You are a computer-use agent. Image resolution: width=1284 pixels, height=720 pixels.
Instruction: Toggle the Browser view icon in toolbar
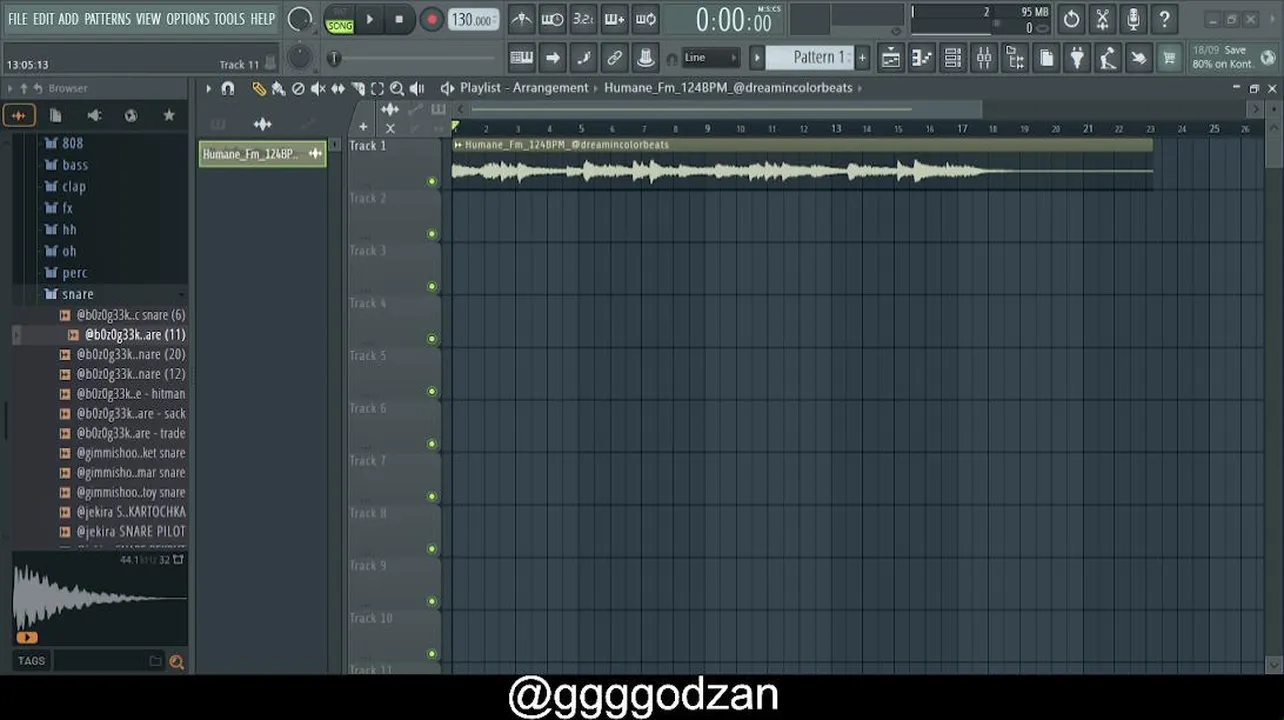click(1014, 58)
